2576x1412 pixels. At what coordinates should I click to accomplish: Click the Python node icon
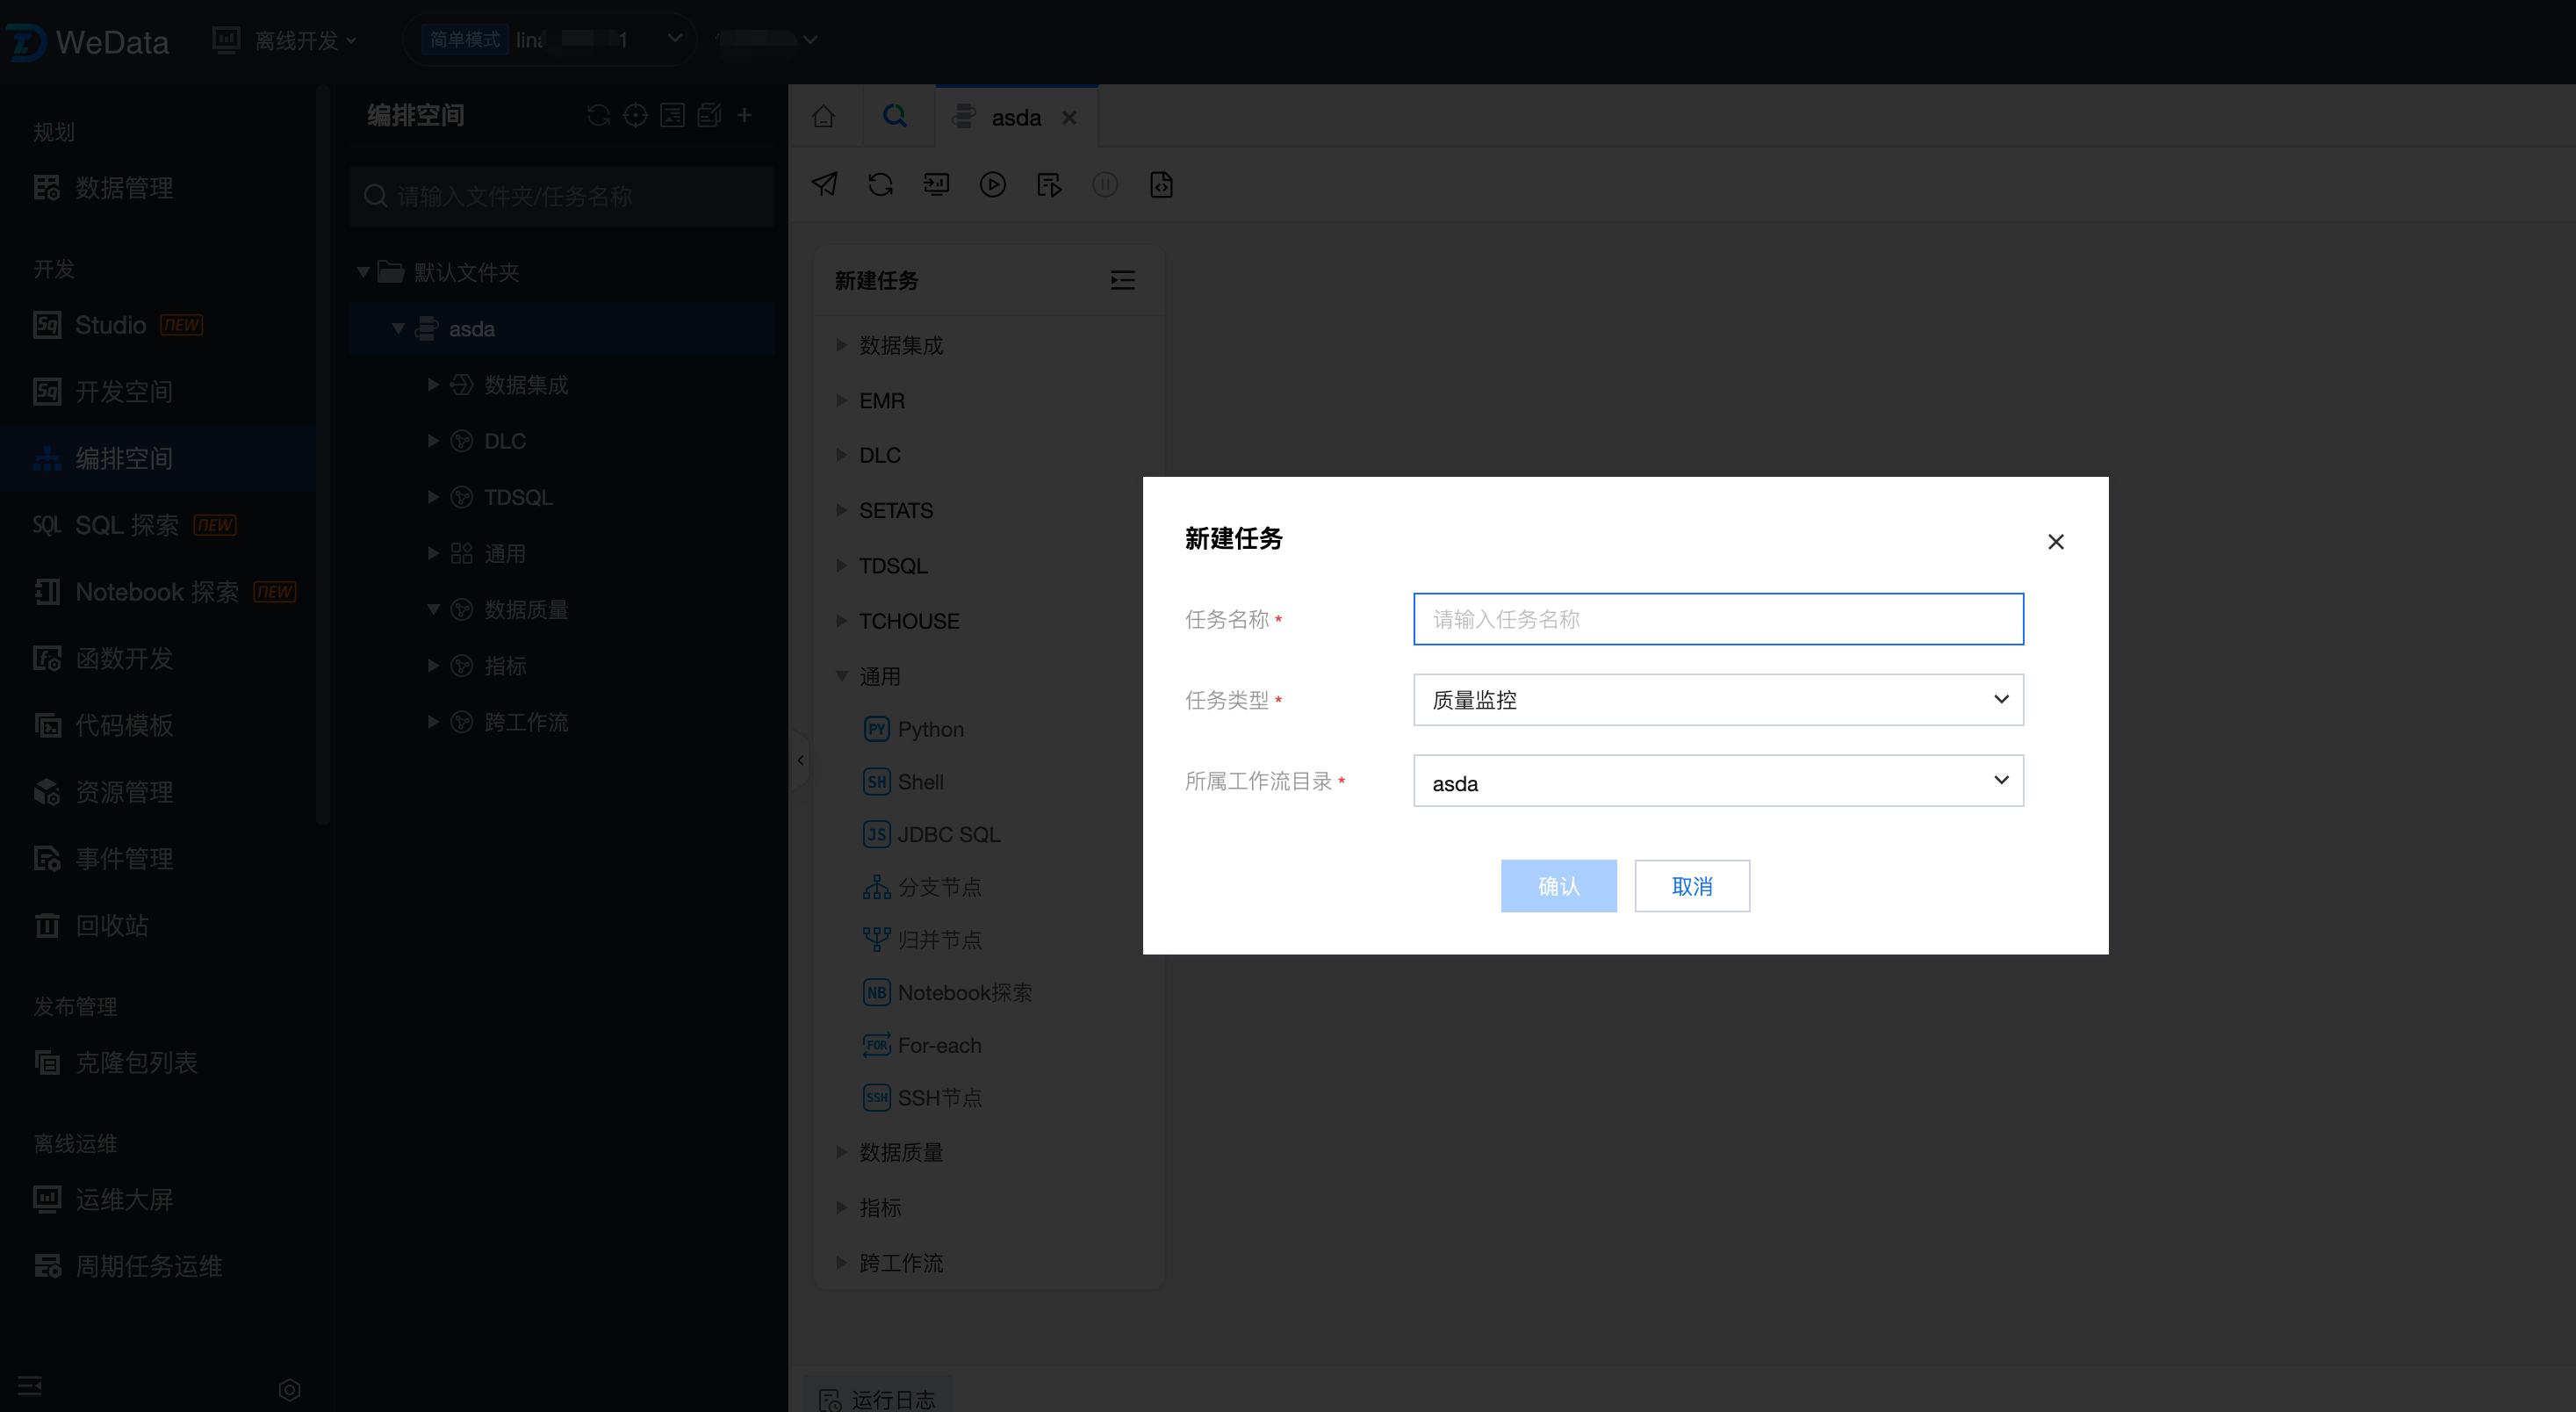point(876,729)
